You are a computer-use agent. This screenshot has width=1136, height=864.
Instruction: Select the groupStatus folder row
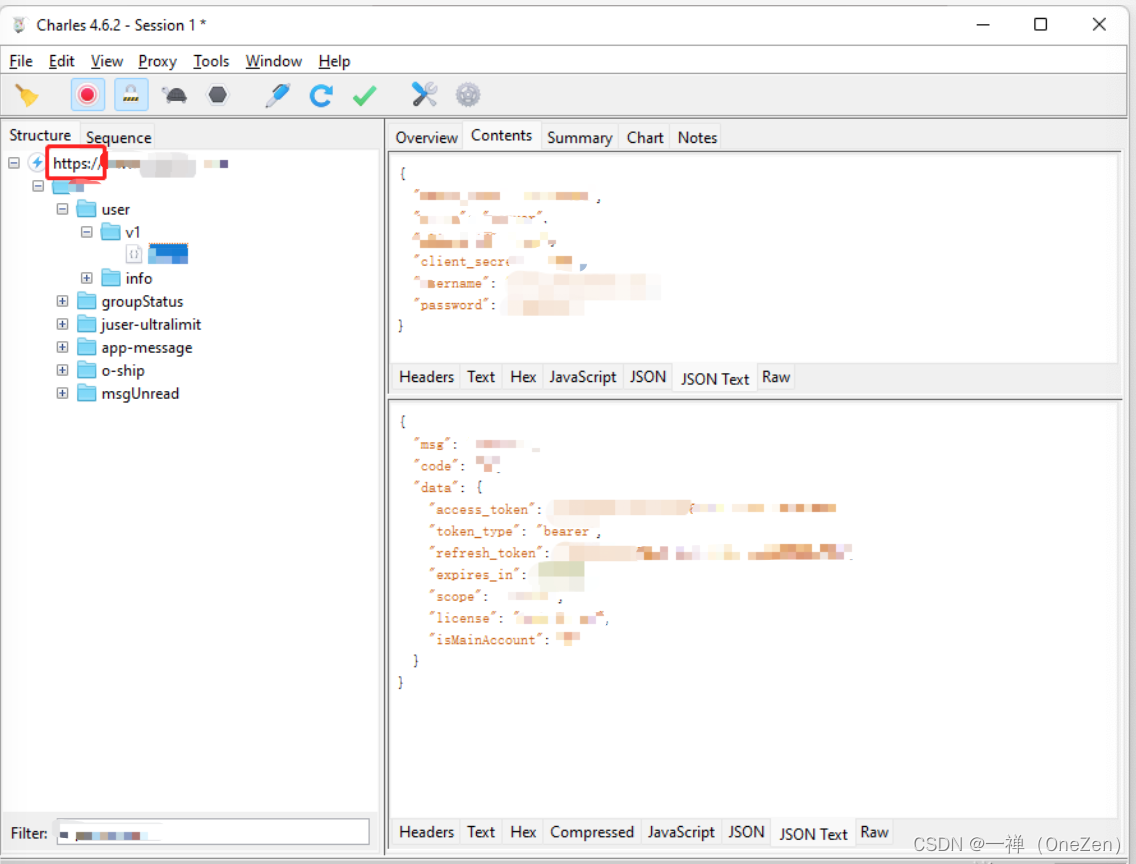point(130,301)
